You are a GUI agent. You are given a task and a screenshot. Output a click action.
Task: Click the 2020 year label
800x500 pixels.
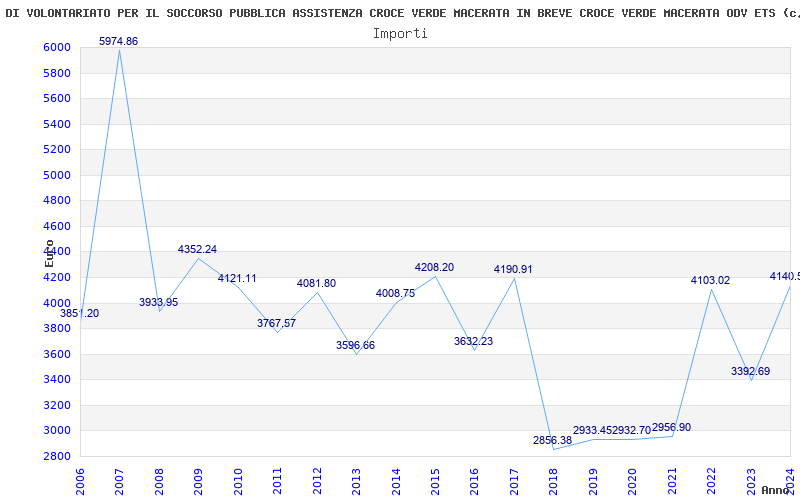(x=632, y=482)
